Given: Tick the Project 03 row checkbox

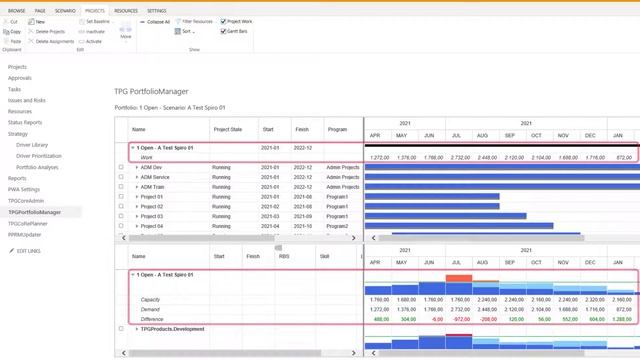Looking at the screenshot, I should click(x=121, y=216).
